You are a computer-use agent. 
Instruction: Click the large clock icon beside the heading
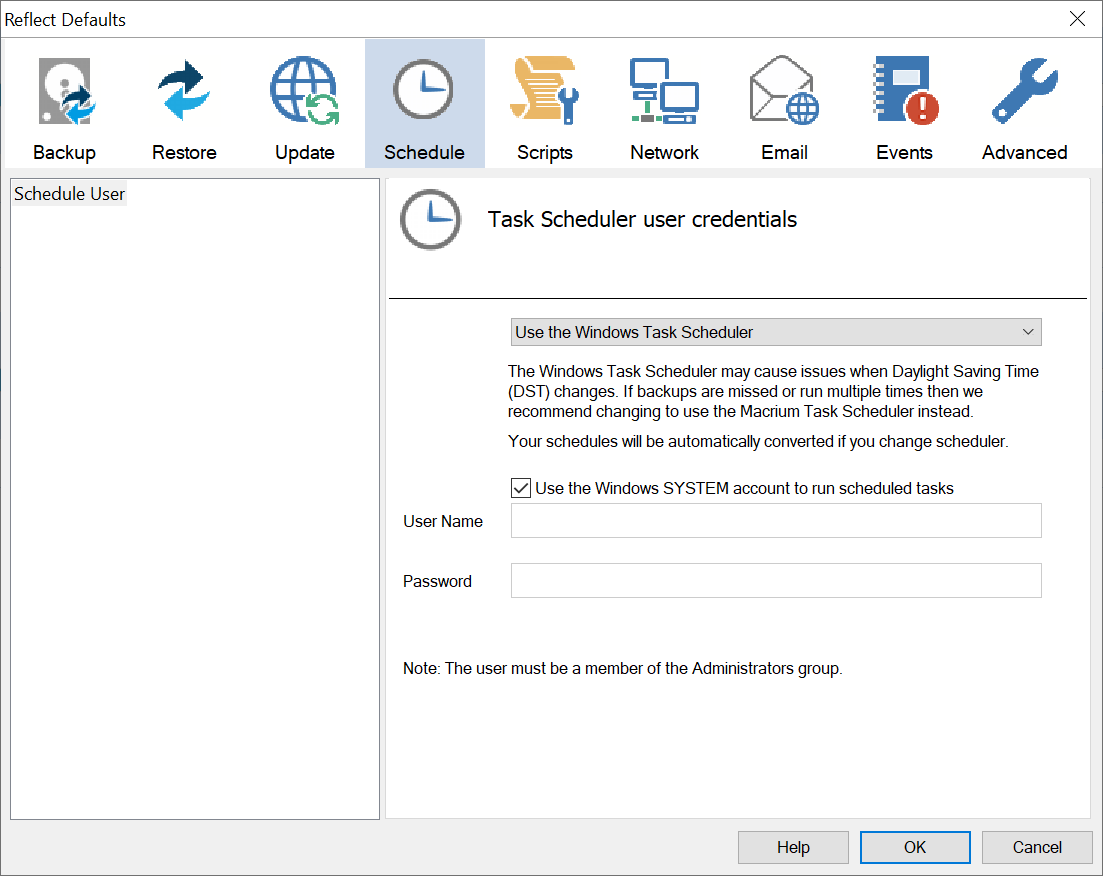[x=431, y=220]
